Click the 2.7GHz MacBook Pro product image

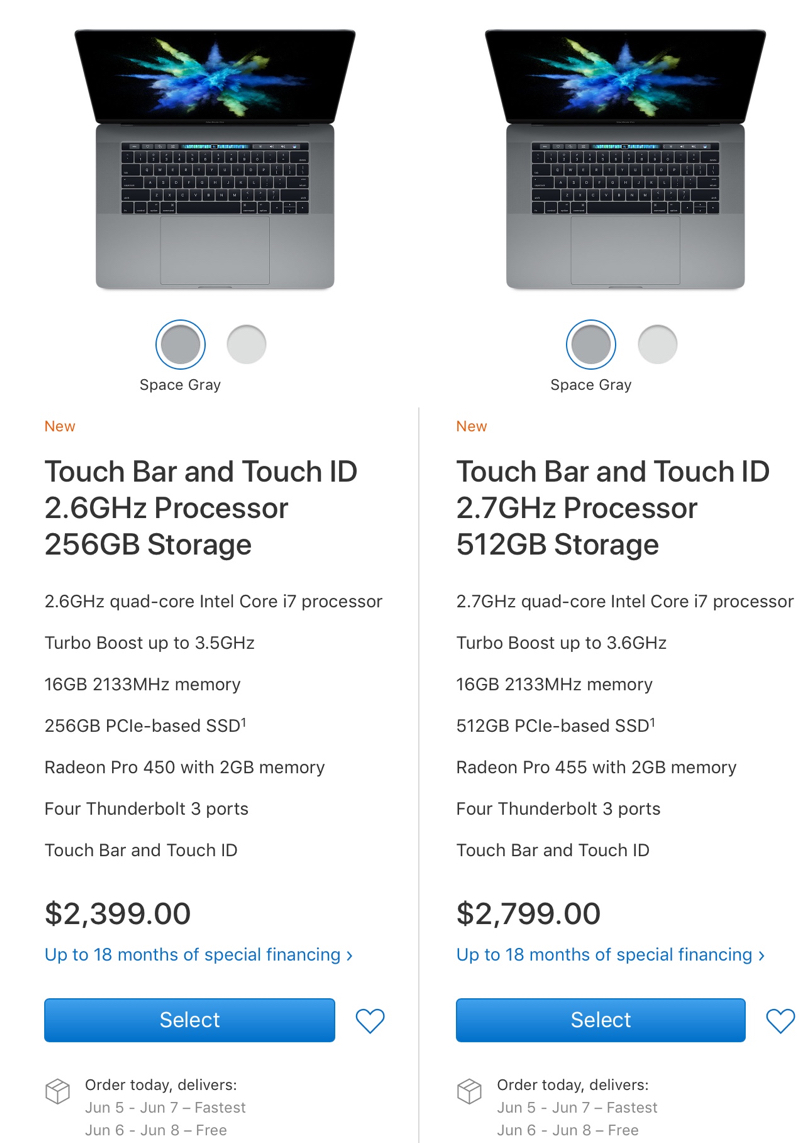pyautogui.click(x=626, y=159)
